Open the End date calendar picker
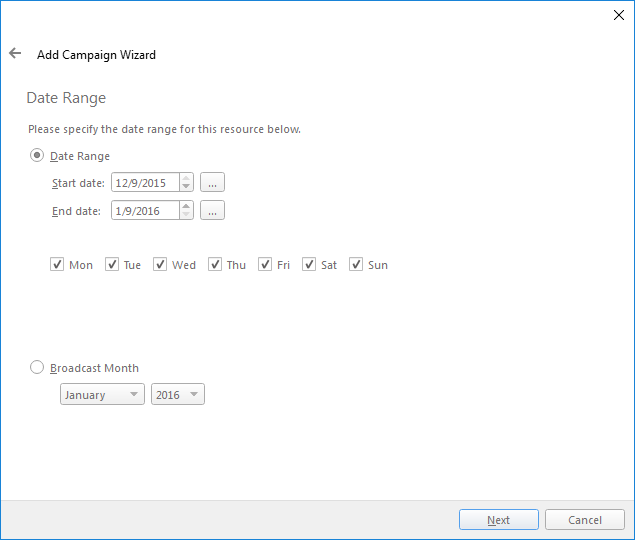The image size is (635, 540). pyautogui.click(x=212, y=210)
